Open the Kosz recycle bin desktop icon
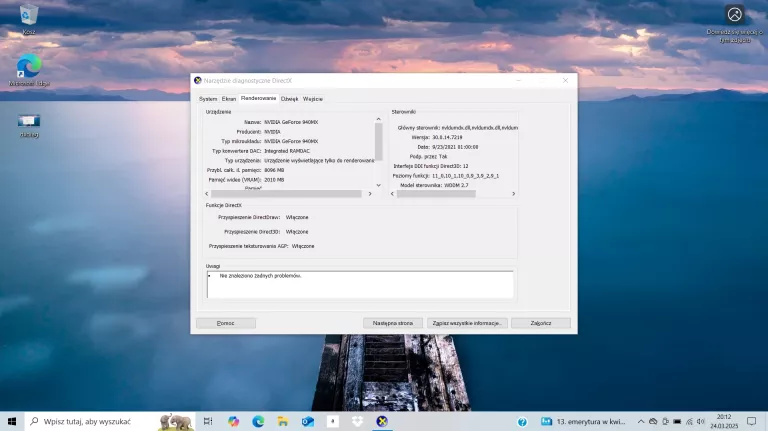The height and width of the screenshot is (431, 768). click(x=29, y=15)
